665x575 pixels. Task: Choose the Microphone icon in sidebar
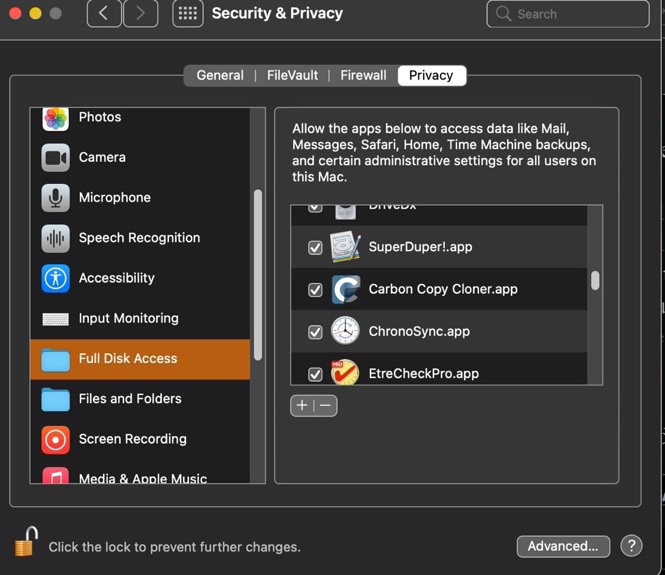click(x=56, y=198)
